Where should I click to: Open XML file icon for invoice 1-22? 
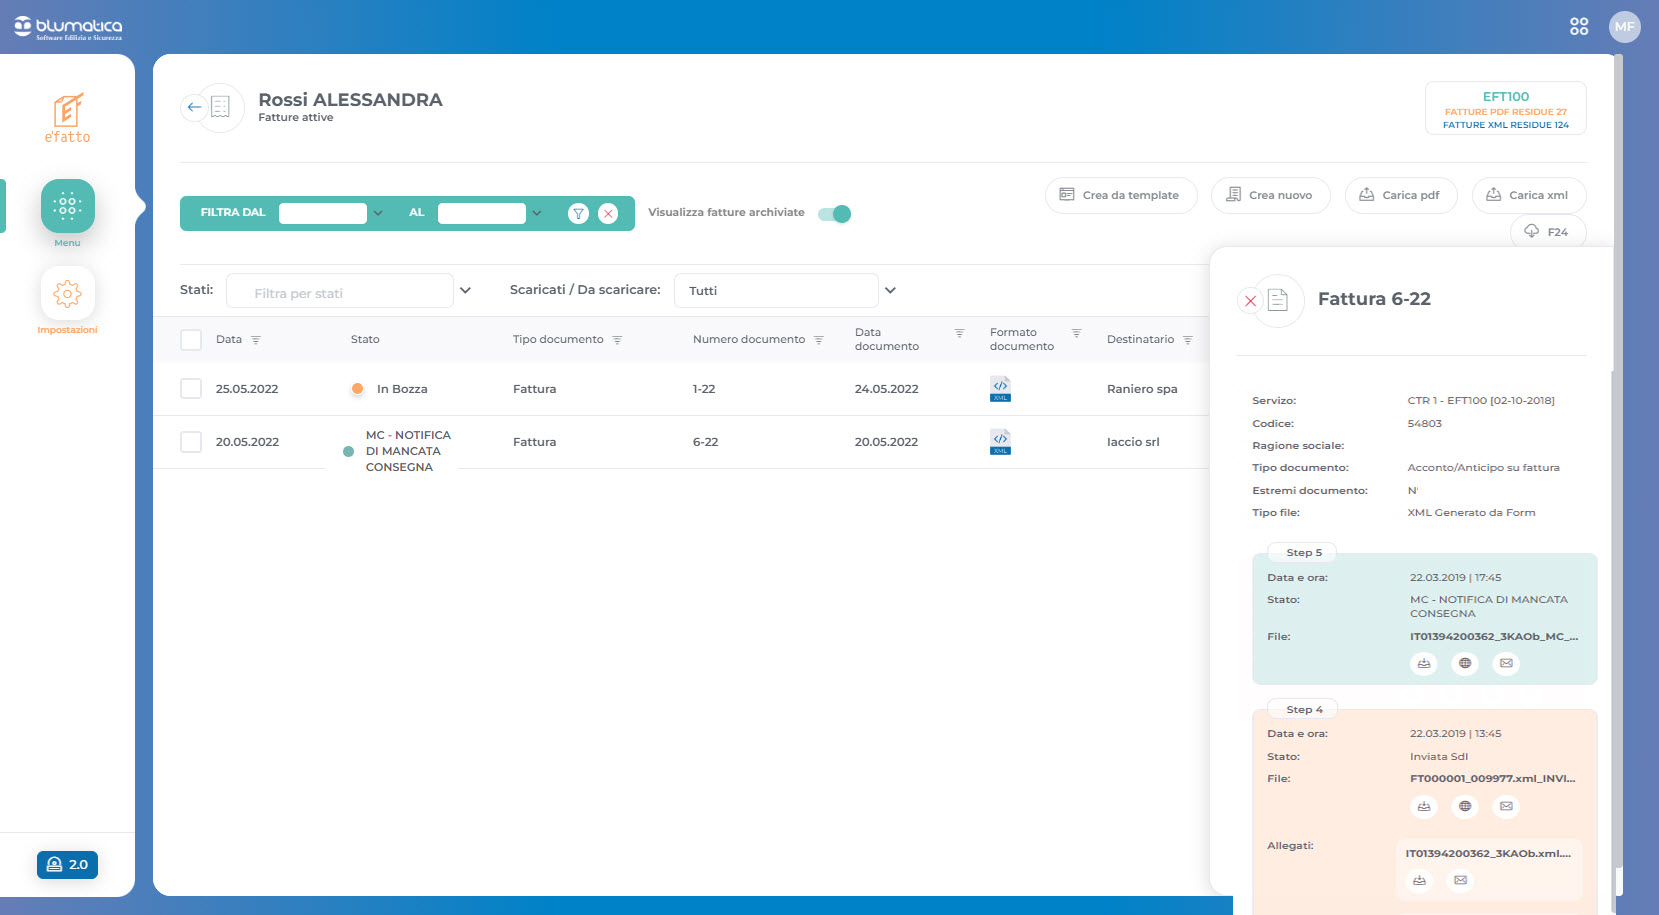1000,389
